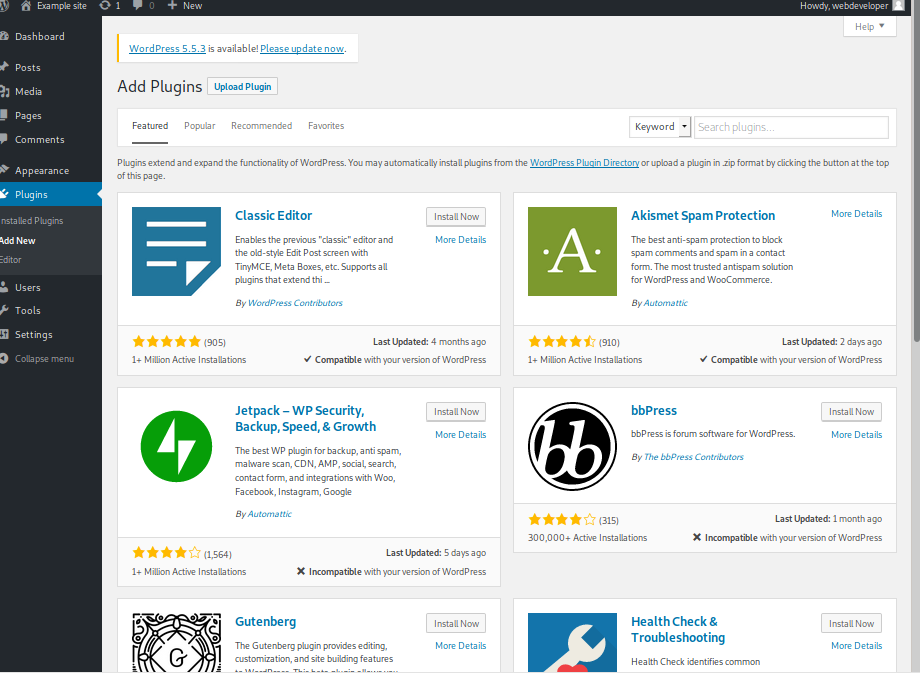Open the Gutenberg title link
This screenshot has width=920, height=673.
(265, 622)
